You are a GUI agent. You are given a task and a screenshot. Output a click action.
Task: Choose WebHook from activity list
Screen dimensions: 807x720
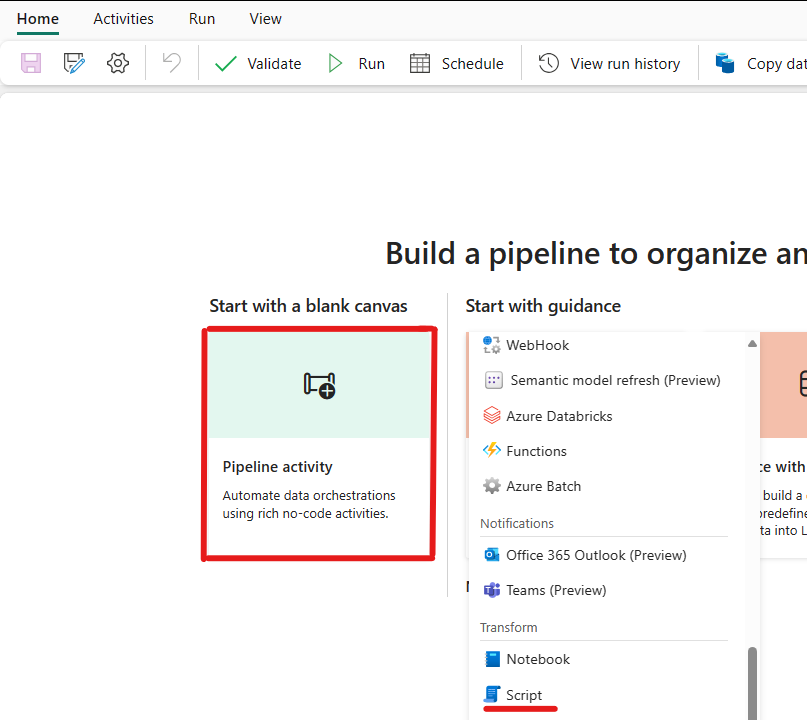point(537,345)
